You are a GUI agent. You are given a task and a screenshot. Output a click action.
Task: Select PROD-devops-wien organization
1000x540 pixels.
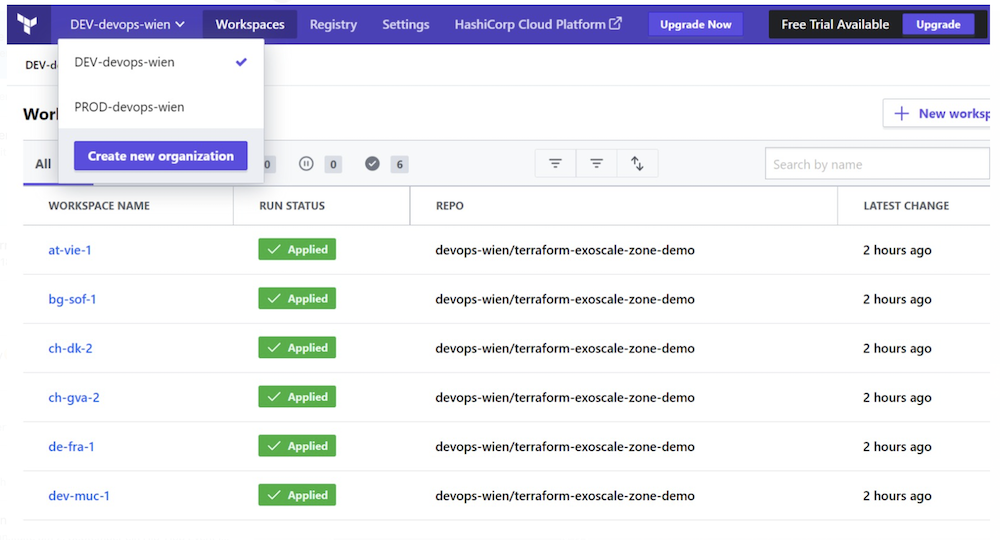[x=161, y=106]
